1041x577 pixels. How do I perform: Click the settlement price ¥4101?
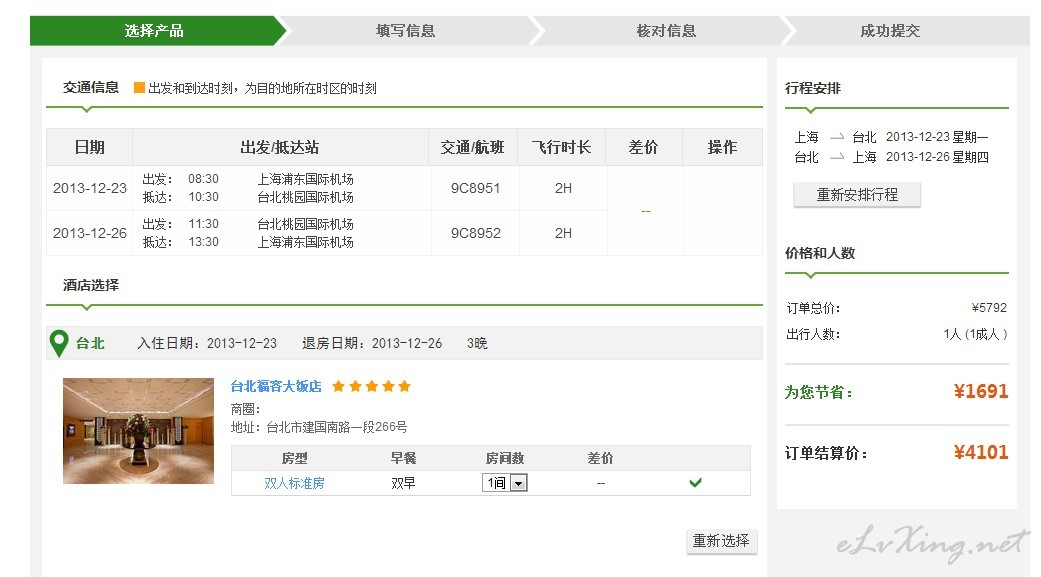(x=981, y=452)
